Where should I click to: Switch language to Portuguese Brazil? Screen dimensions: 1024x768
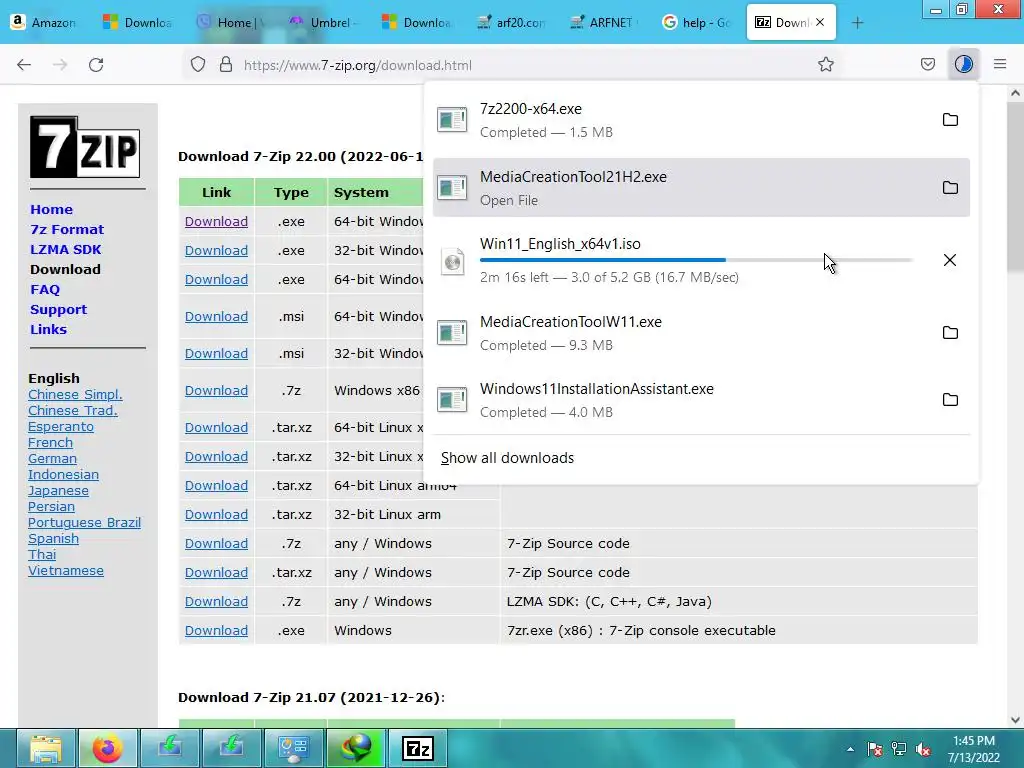84,522
